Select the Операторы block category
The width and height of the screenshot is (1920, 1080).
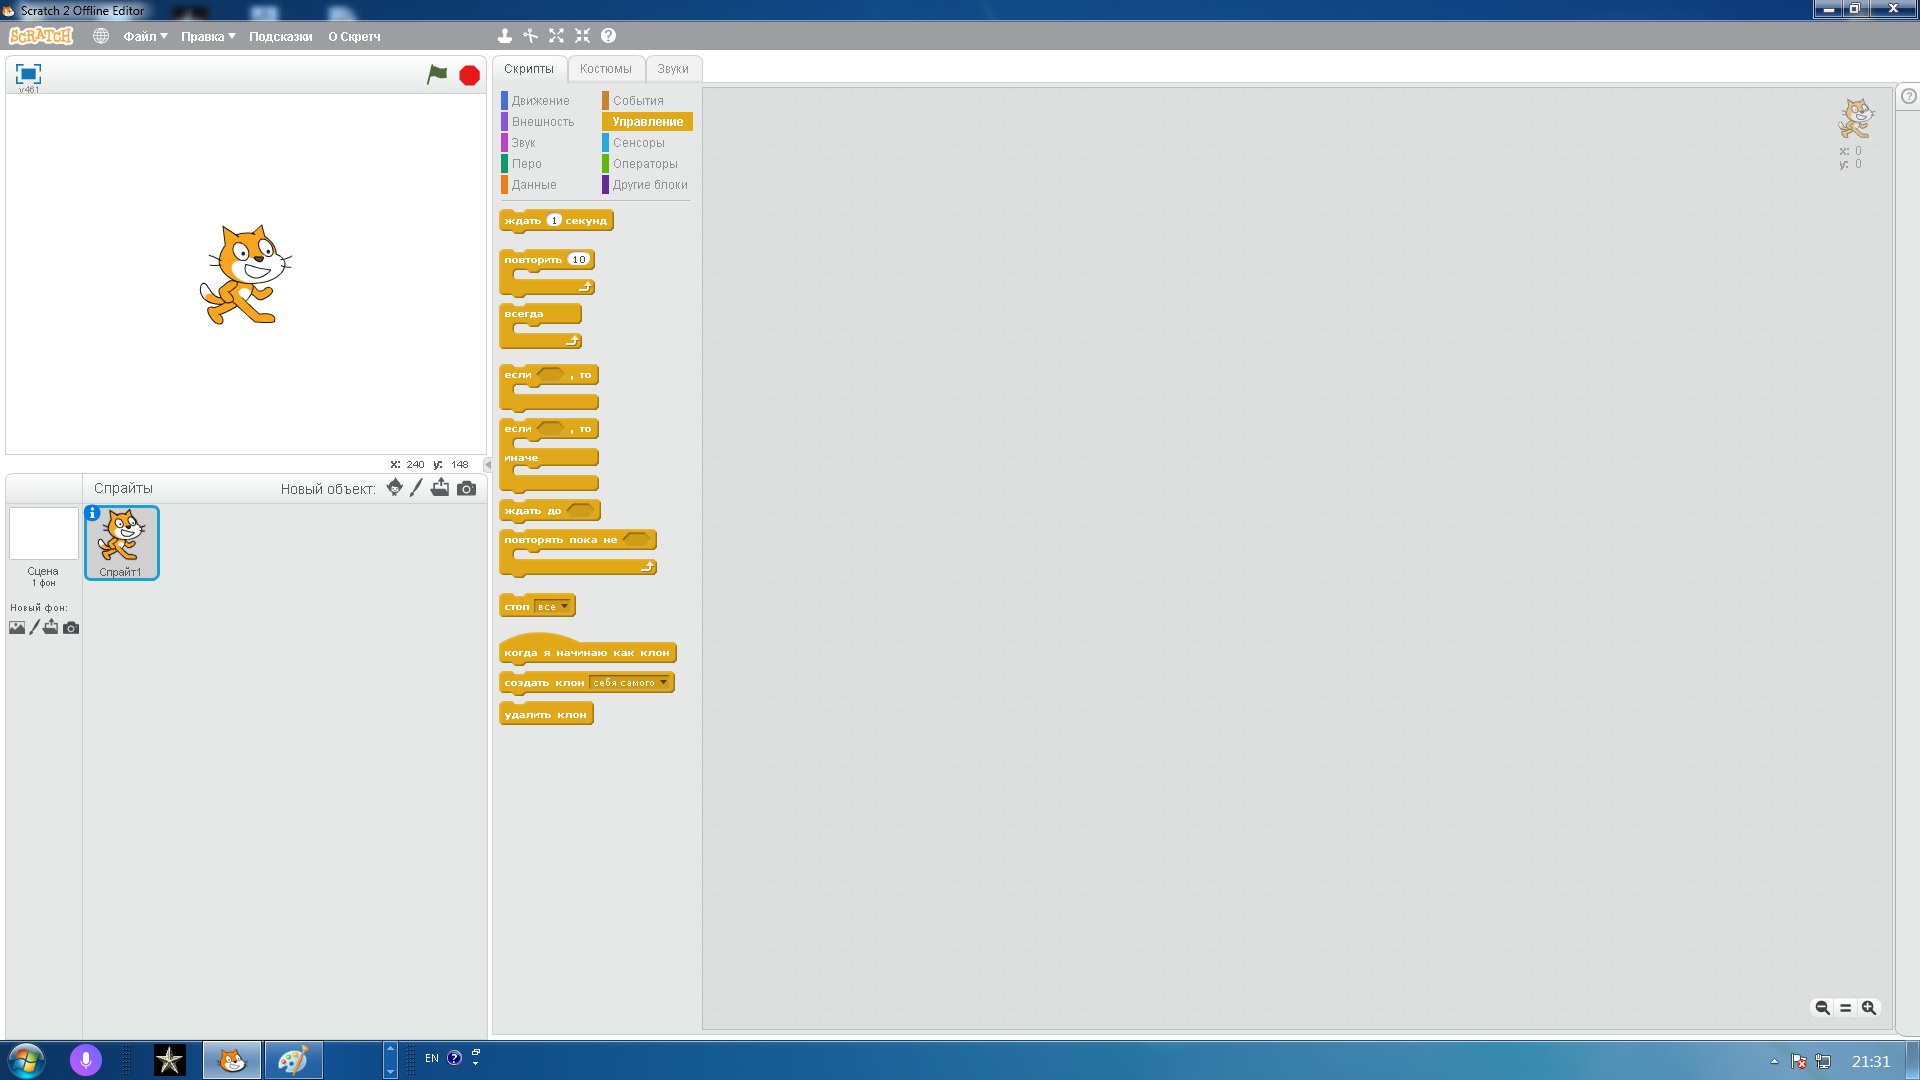point(645,164)
